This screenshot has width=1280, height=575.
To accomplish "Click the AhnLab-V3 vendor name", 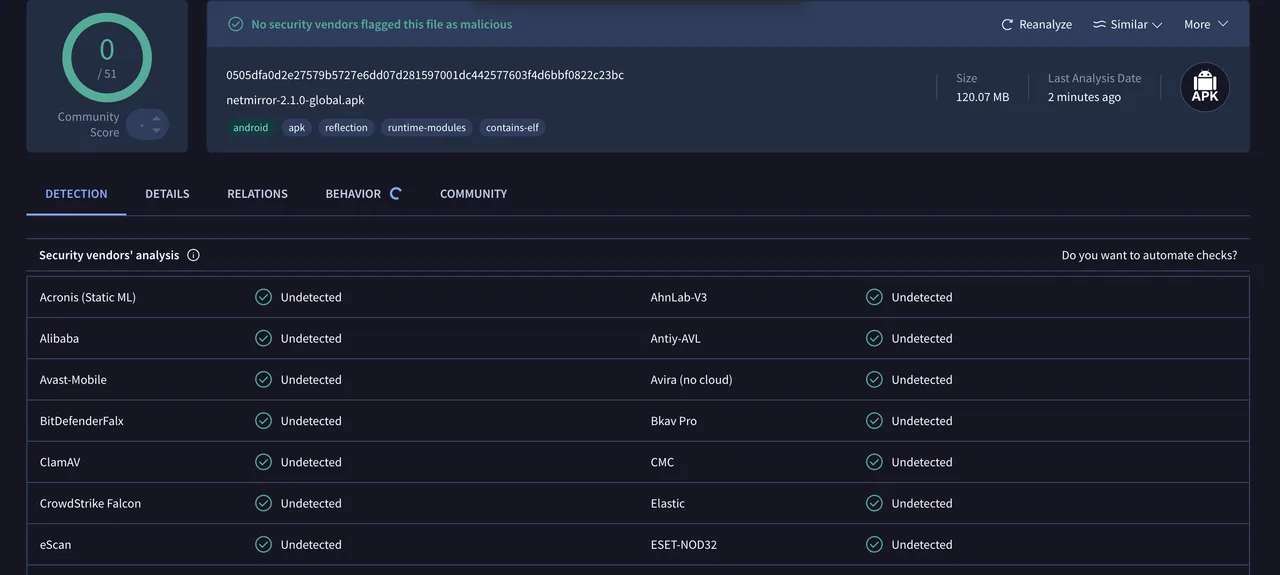I will (679, 297).
